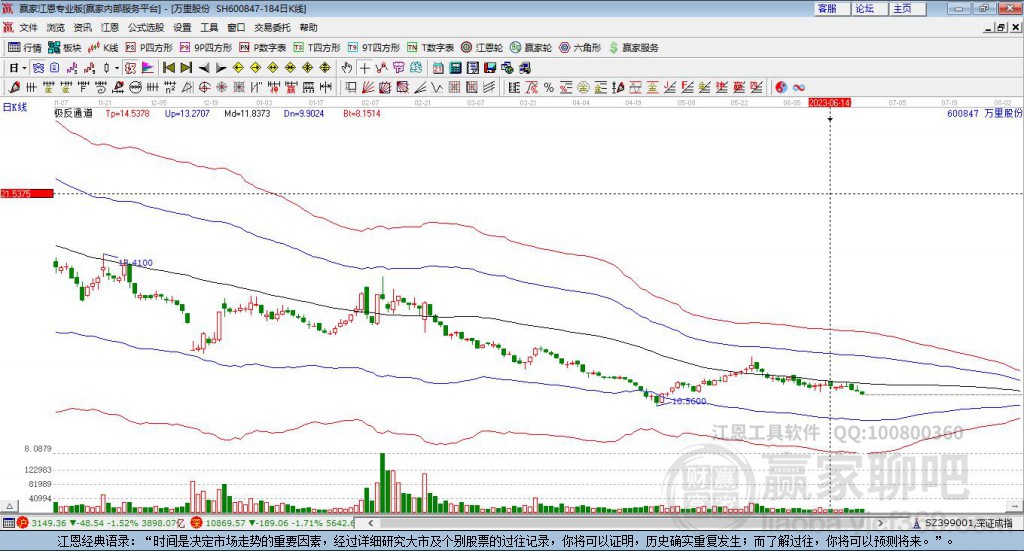Jump to the first bar icon
Viewport: 1024px width, 551px height.
169,68
